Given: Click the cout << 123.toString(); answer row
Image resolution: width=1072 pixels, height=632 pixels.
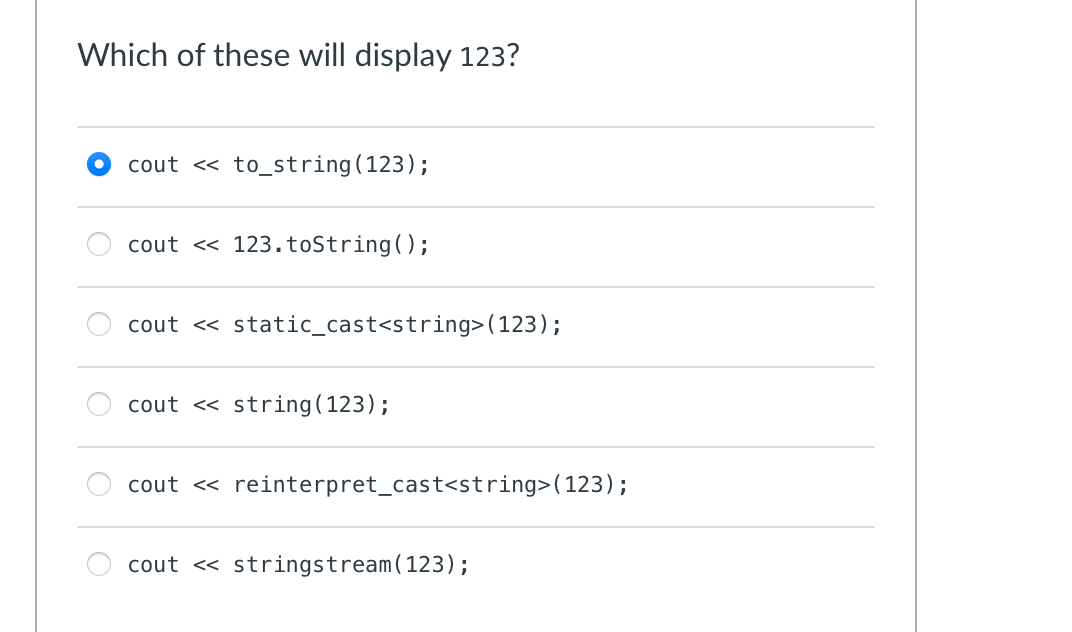Looking at the screenshot, I should (x=278, y=244).
